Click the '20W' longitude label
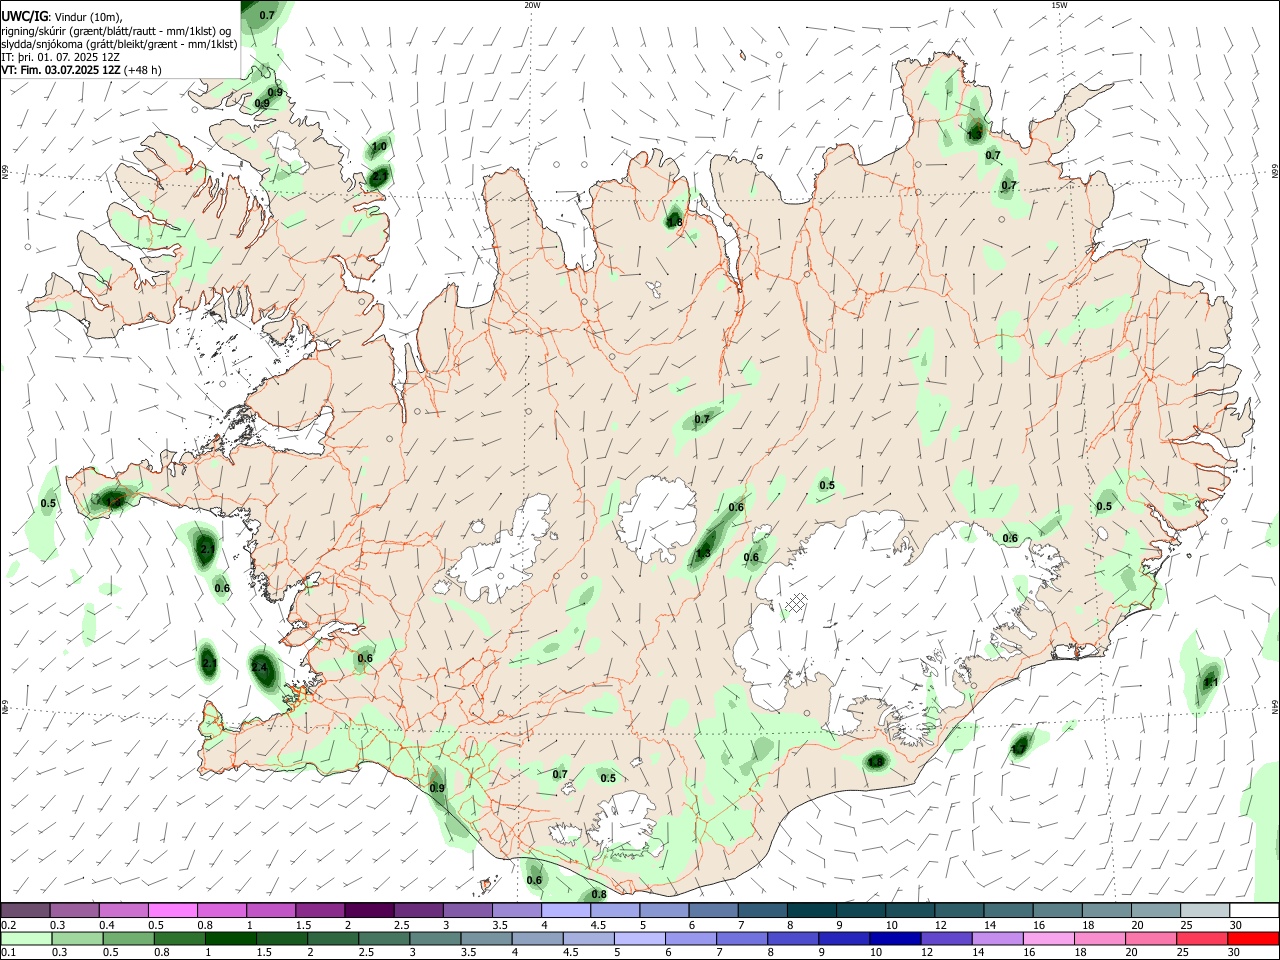The height and width of the screenshot is (960, 1280). click(532, 5)
